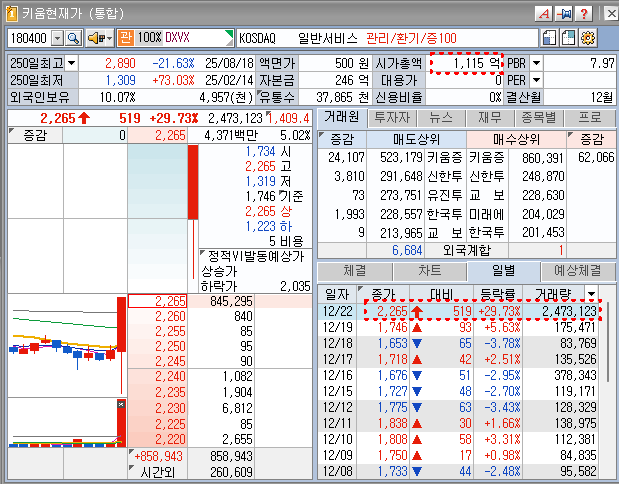Image resolution: width=619 pixels, height=484 pixels.
Task: Switch to the 투자자 tab
Action: [392, 117]
